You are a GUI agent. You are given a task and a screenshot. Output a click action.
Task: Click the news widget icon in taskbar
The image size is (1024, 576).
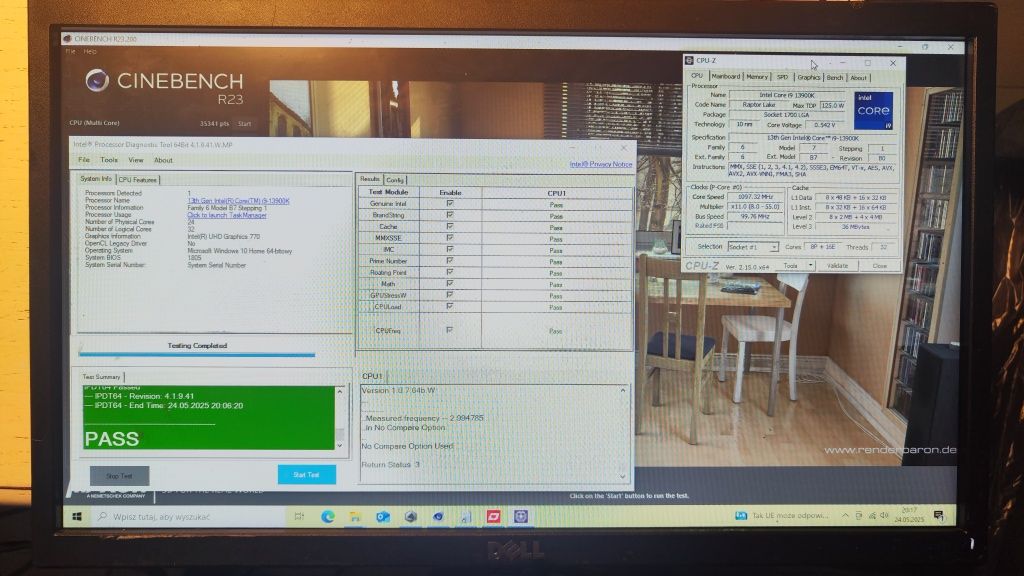[x=741, y=515]
